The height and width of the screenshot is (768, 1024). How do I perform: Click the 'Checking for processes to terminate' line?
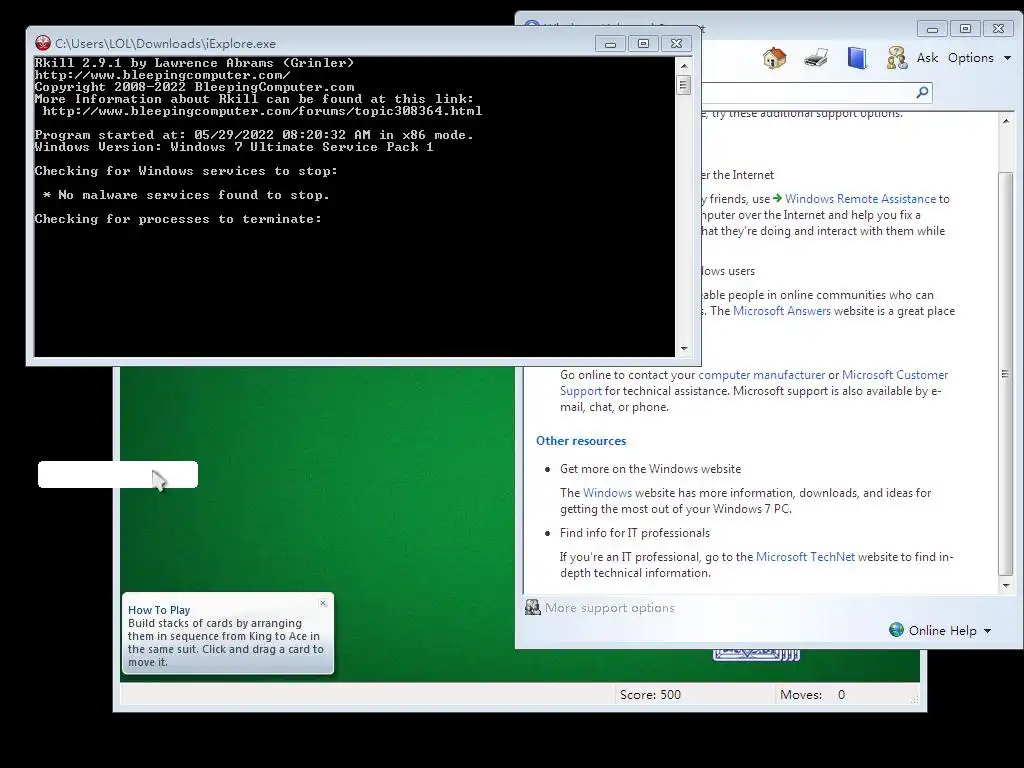click(178, 219)
